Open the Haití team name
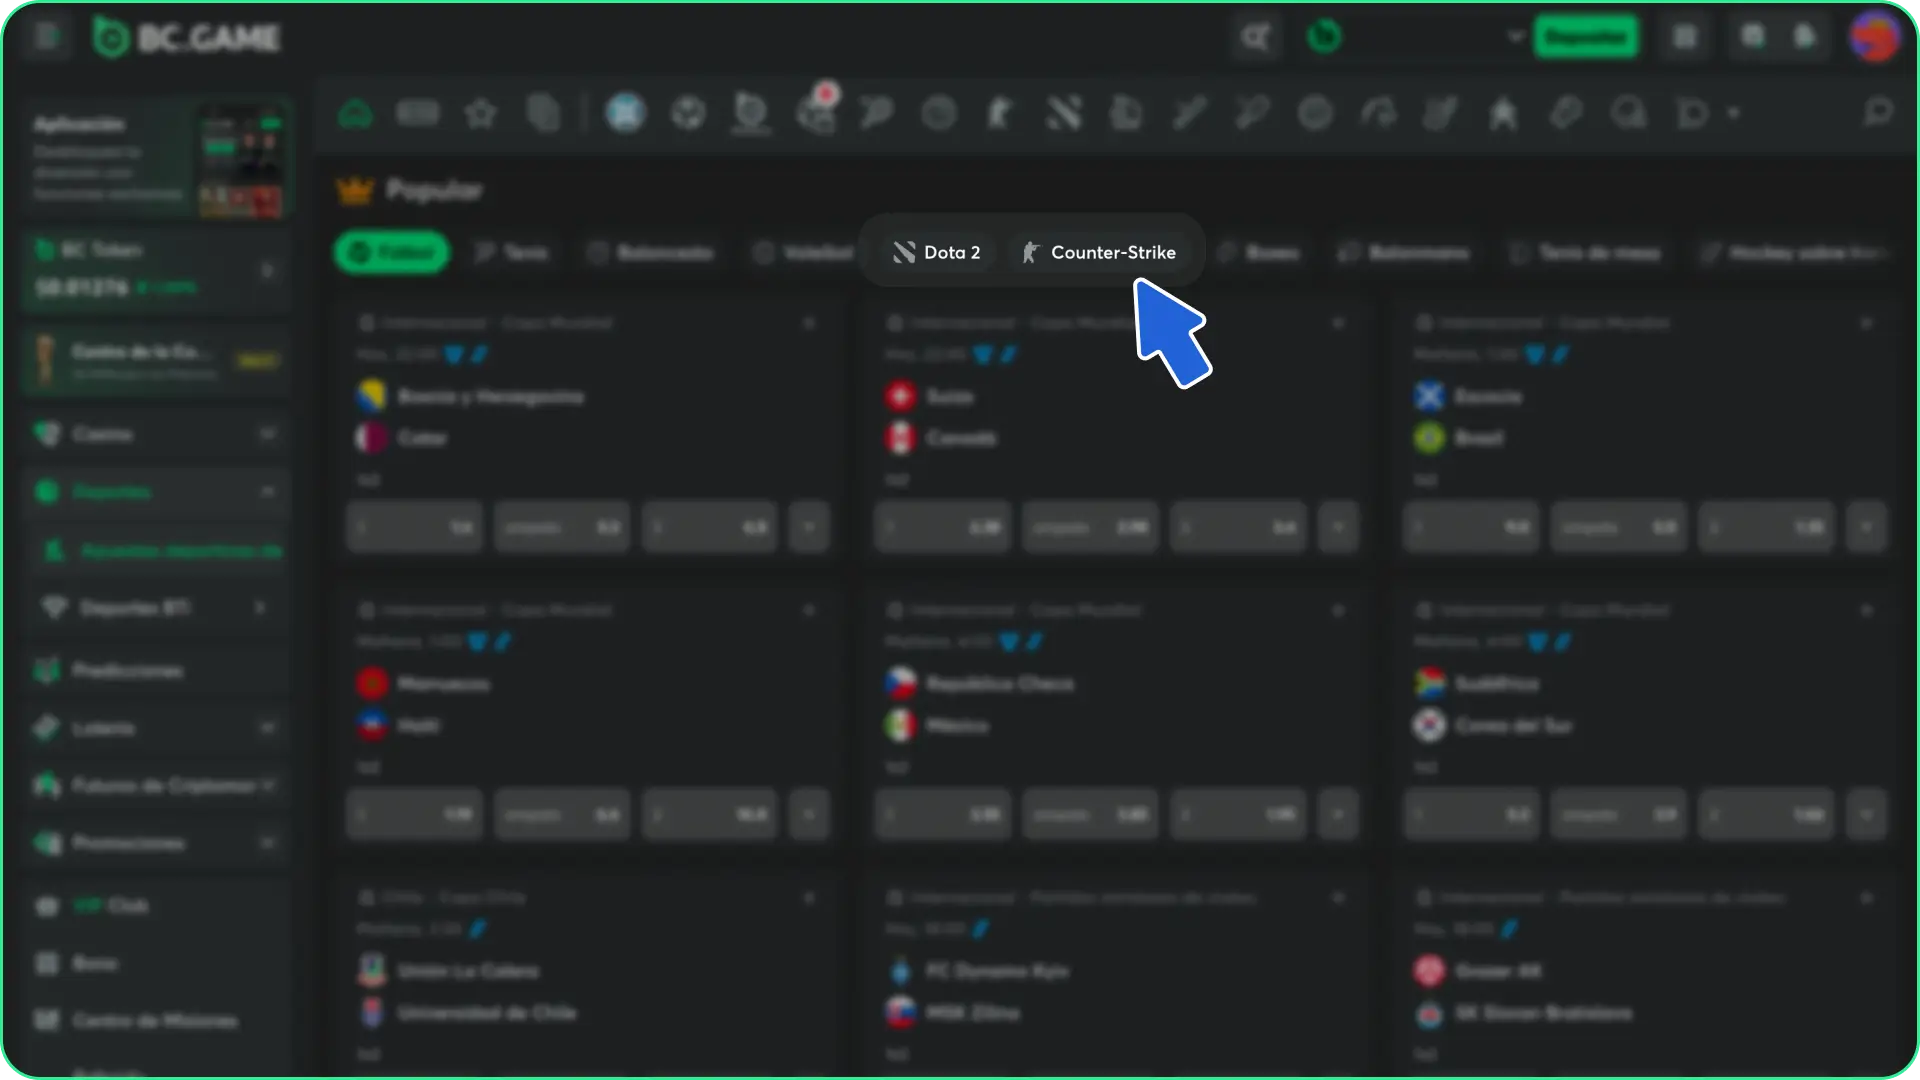Image resolution: width=1920 pixels, height=1080 pixels. [418, 725]
